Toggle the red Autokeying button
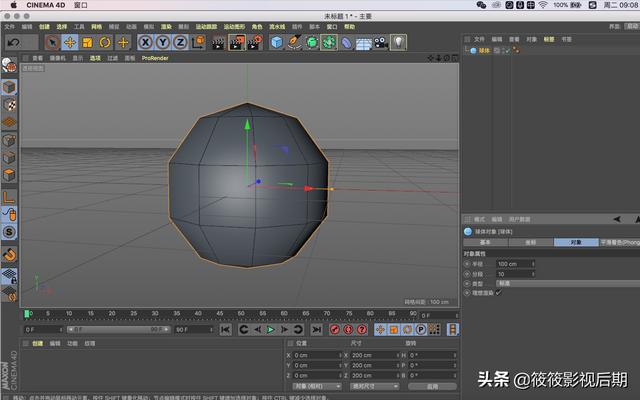The width and height of the screenshot is (640, 400). coord(348,329)
